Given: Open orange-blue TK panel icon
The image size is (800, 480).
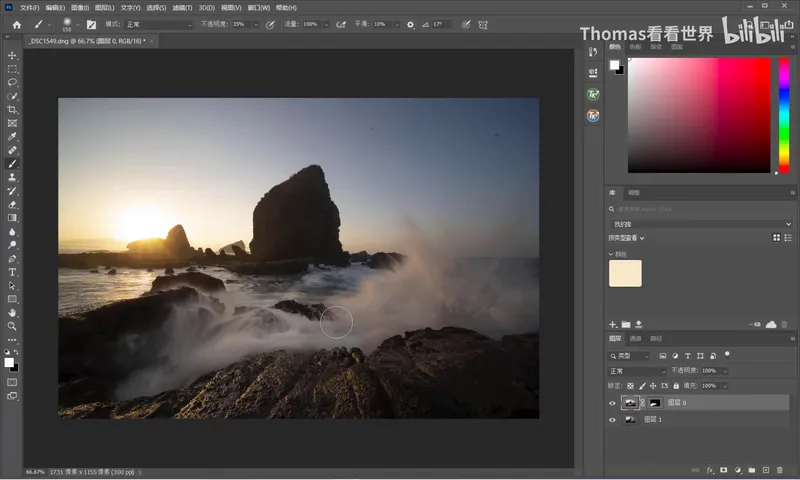Looking at the screenshot, I should 593,116.
